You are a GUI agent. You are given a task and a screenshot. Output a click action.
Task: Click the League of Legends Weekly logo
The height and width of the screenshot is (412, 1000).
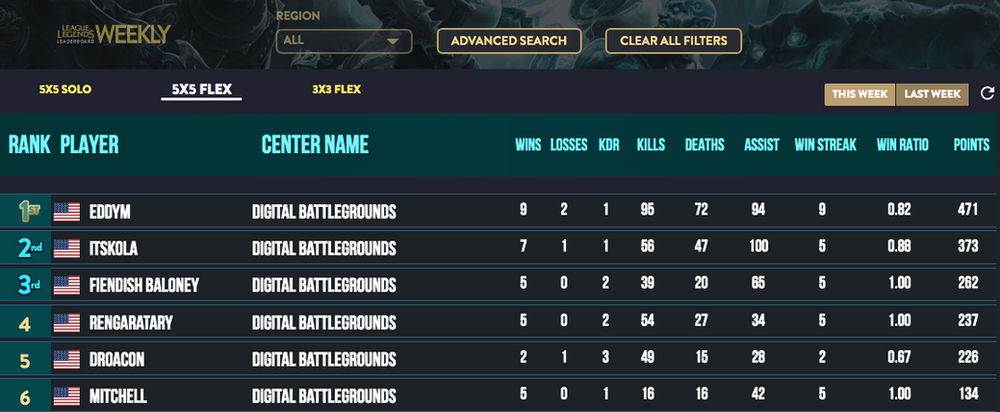coord(113,34)
